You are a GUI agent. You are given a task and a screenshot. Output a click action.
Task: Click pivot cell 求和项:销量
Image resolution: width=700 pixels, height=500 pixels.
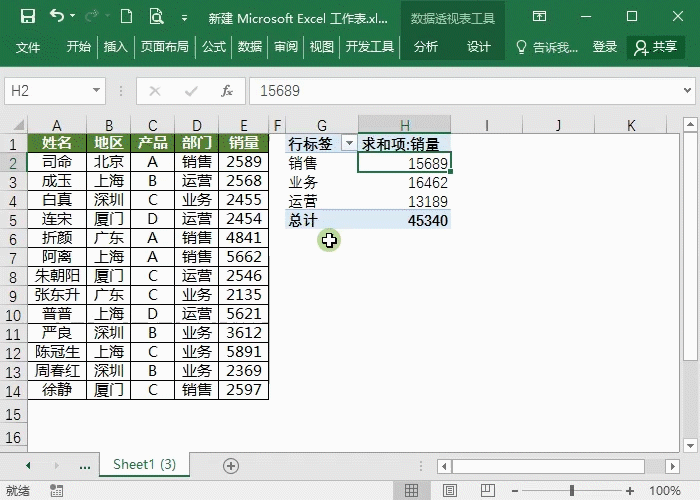click(x=404, y=144)
